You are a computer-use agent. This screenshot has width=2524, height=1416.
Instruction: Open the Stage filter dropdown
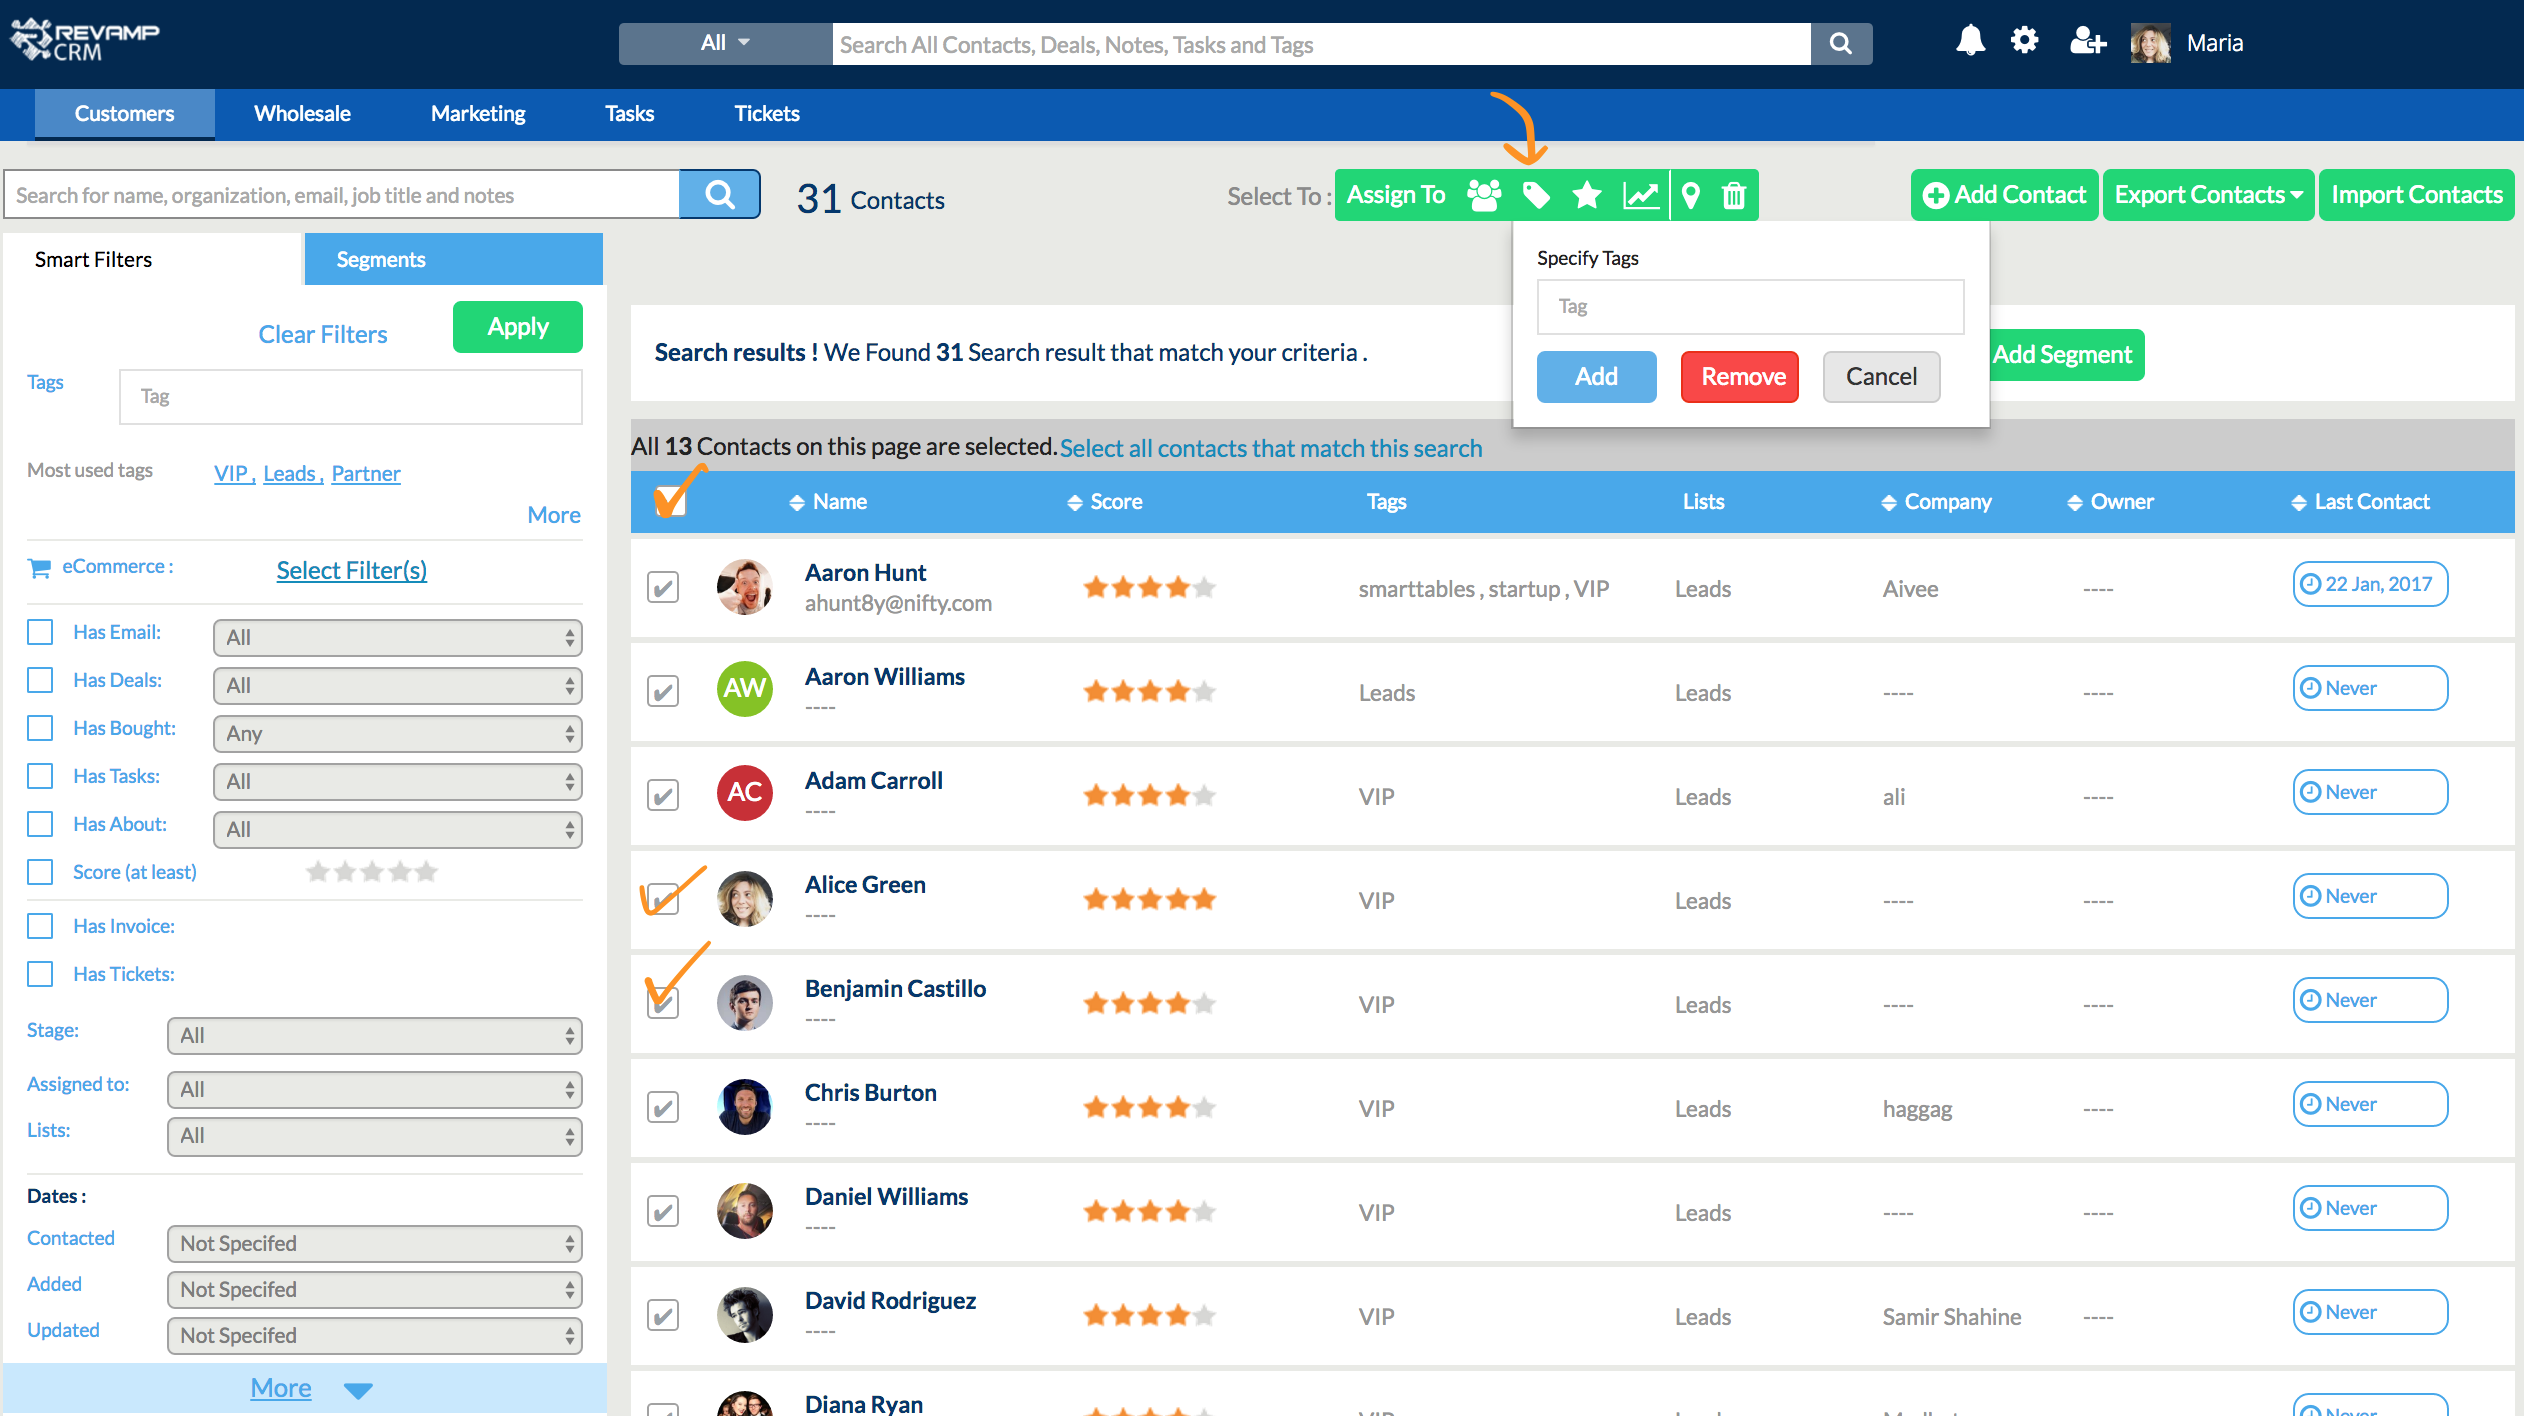(374, 1035)
